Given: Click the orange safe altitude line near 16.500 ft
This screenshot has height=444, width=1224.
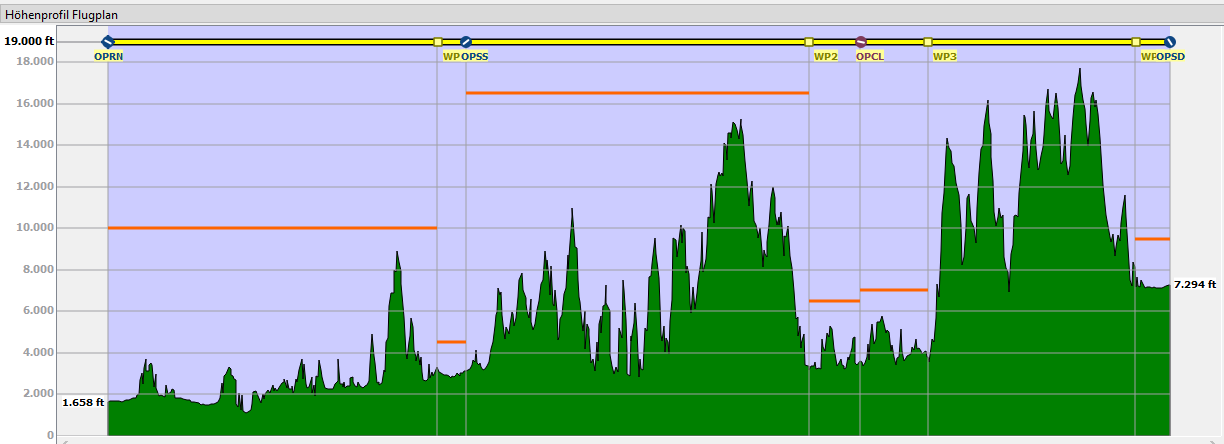Looking at the screenshot, I should (637, 93).
